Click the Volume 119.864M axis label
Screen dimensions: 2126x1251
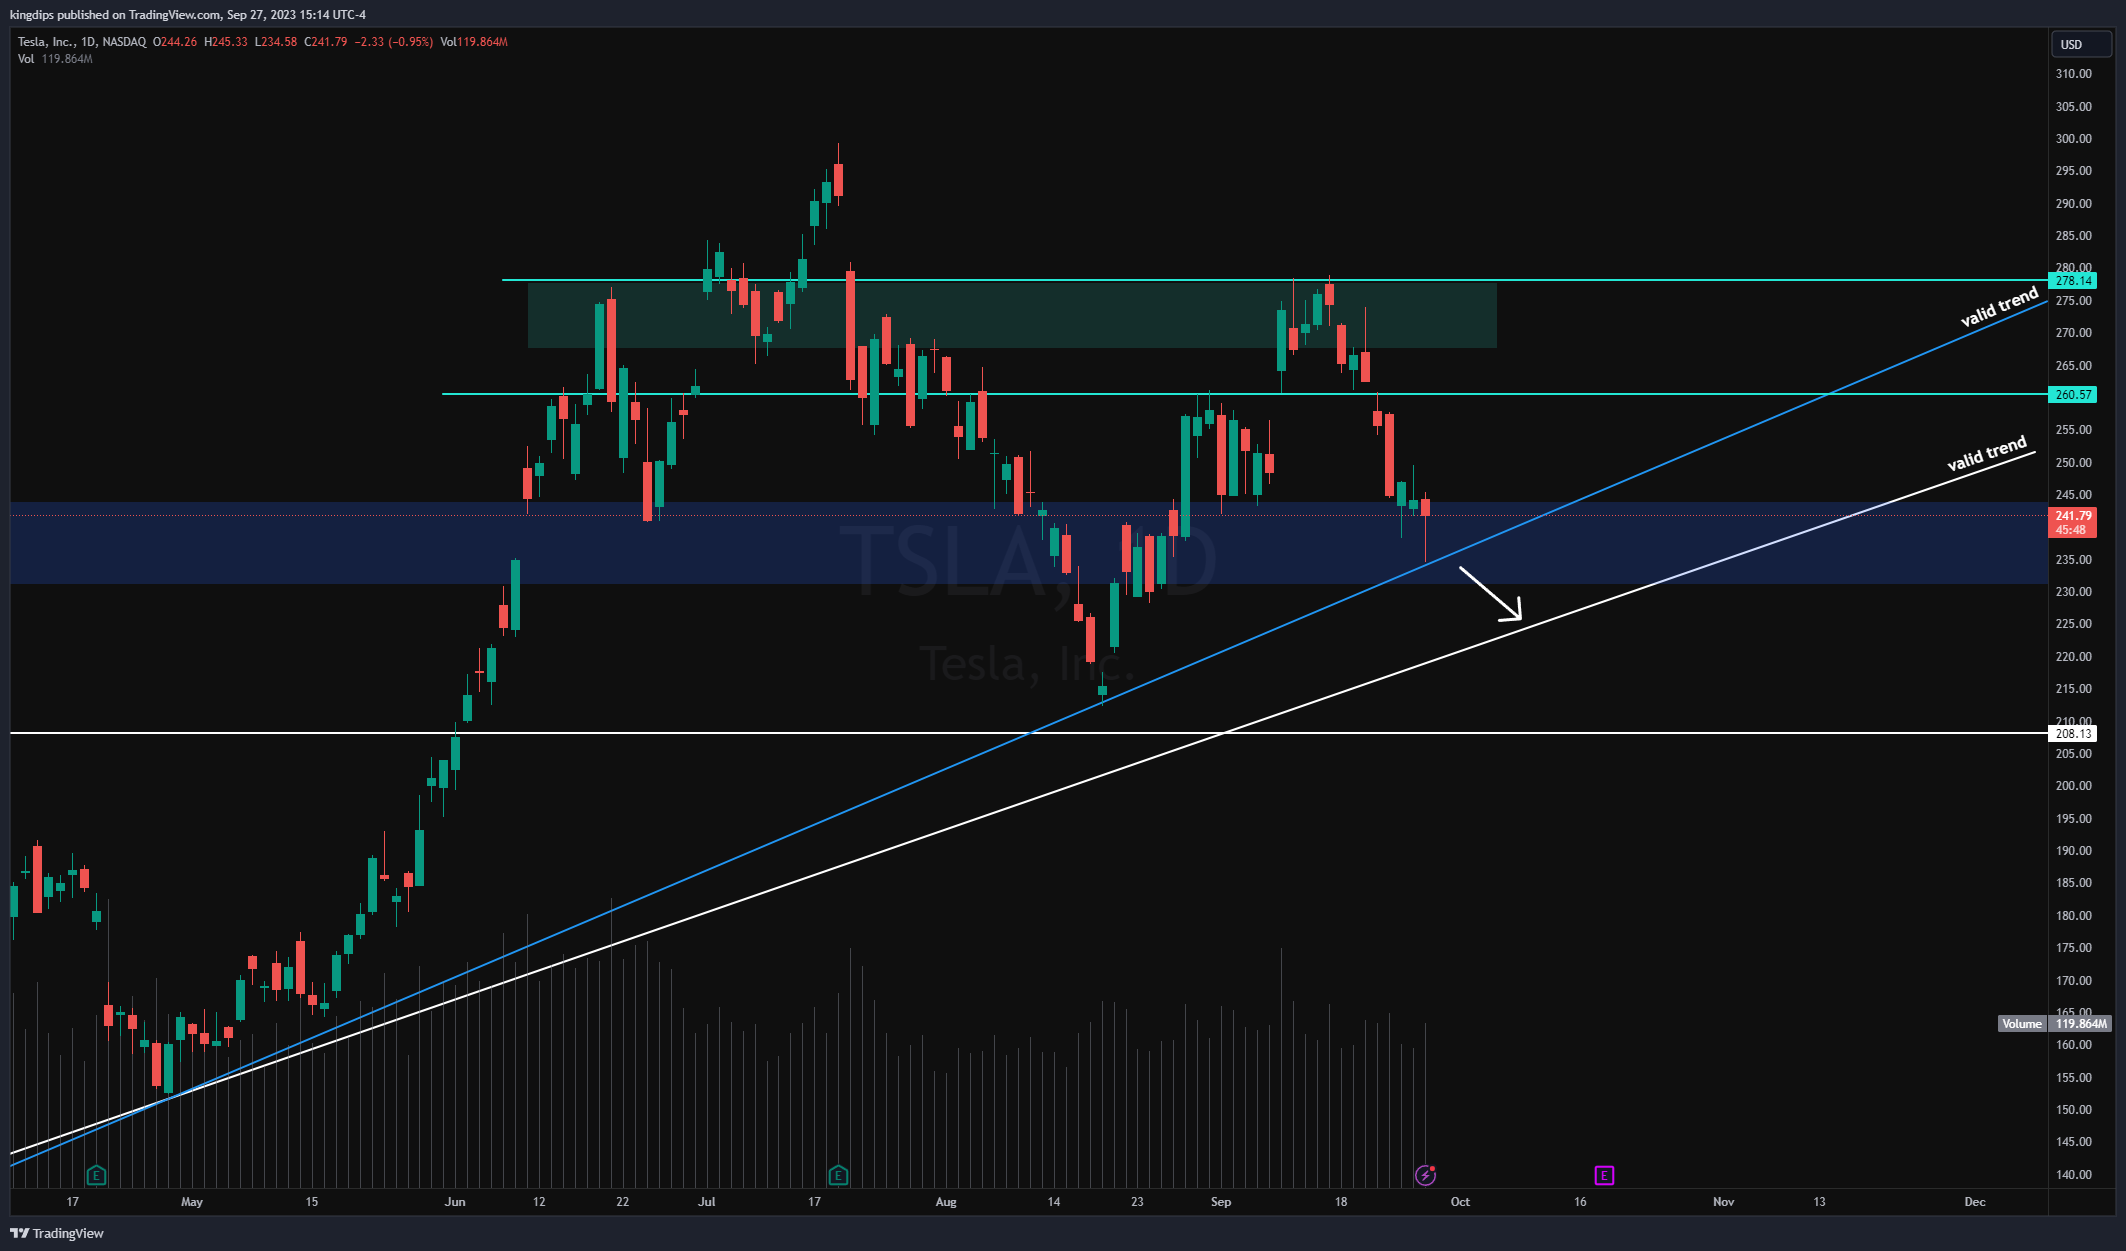[x=2055, y=1024]
